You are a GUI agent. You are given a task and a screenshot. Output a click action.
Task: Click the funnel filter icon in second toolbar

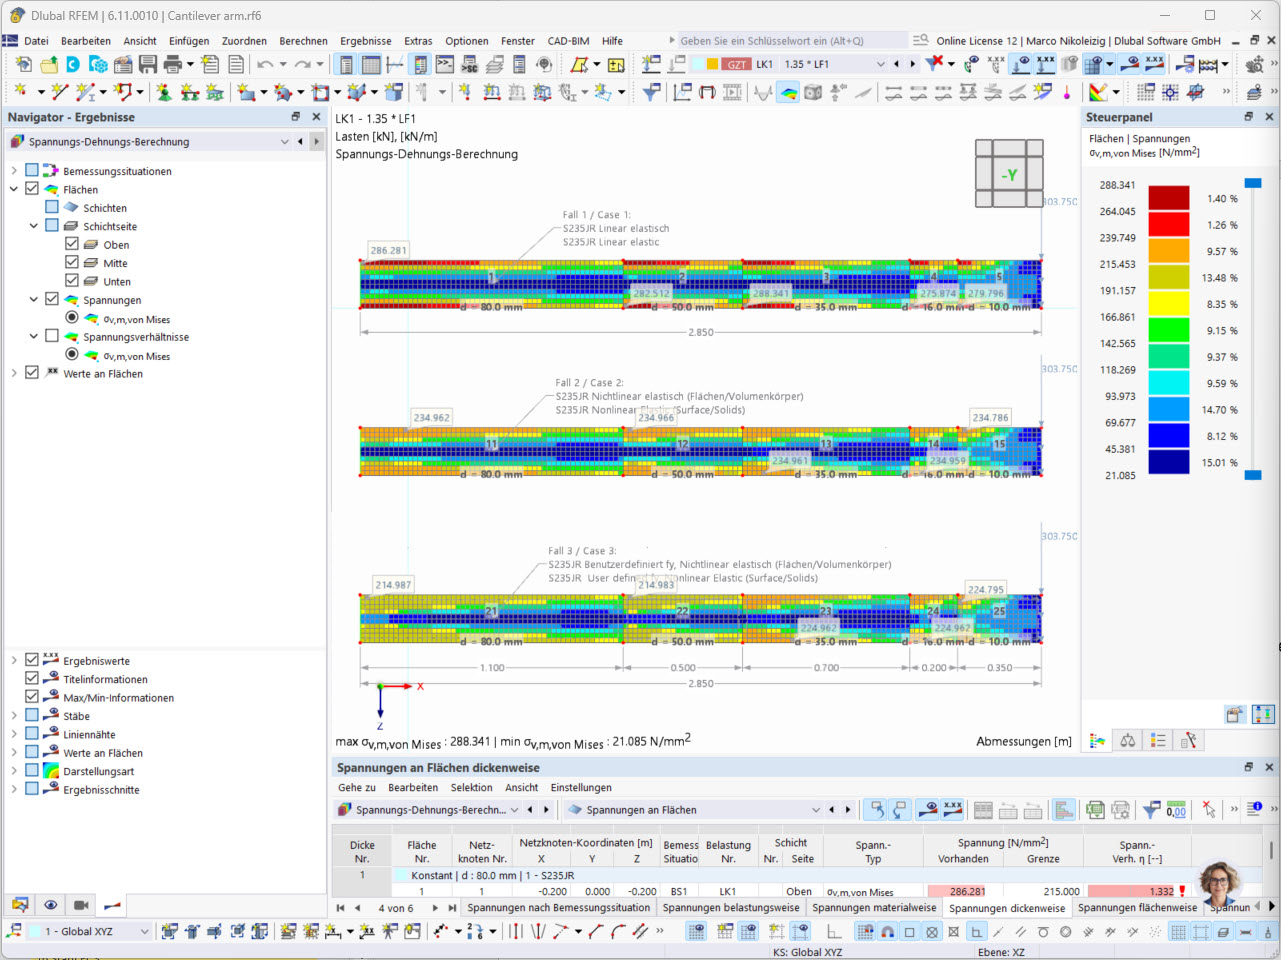651,92
